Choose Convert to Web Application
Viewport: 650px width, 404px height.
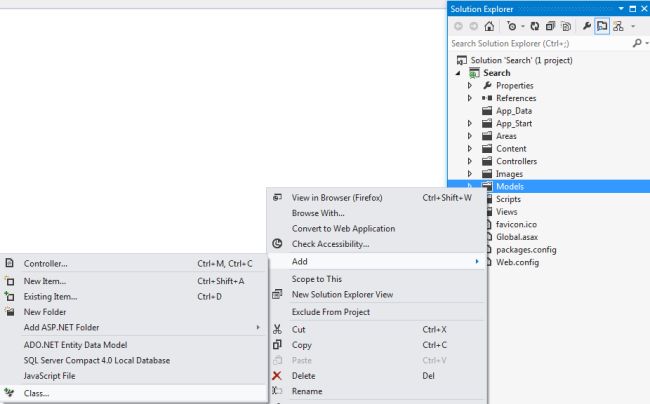tap(376, 228)
